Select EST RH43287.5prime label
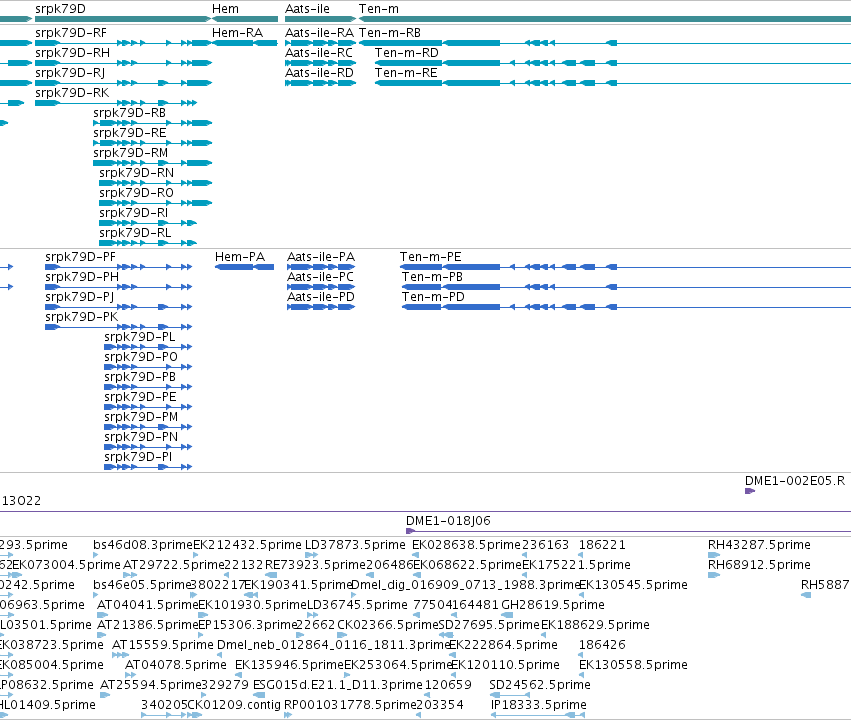851x720 pixels. pos(759,545)
